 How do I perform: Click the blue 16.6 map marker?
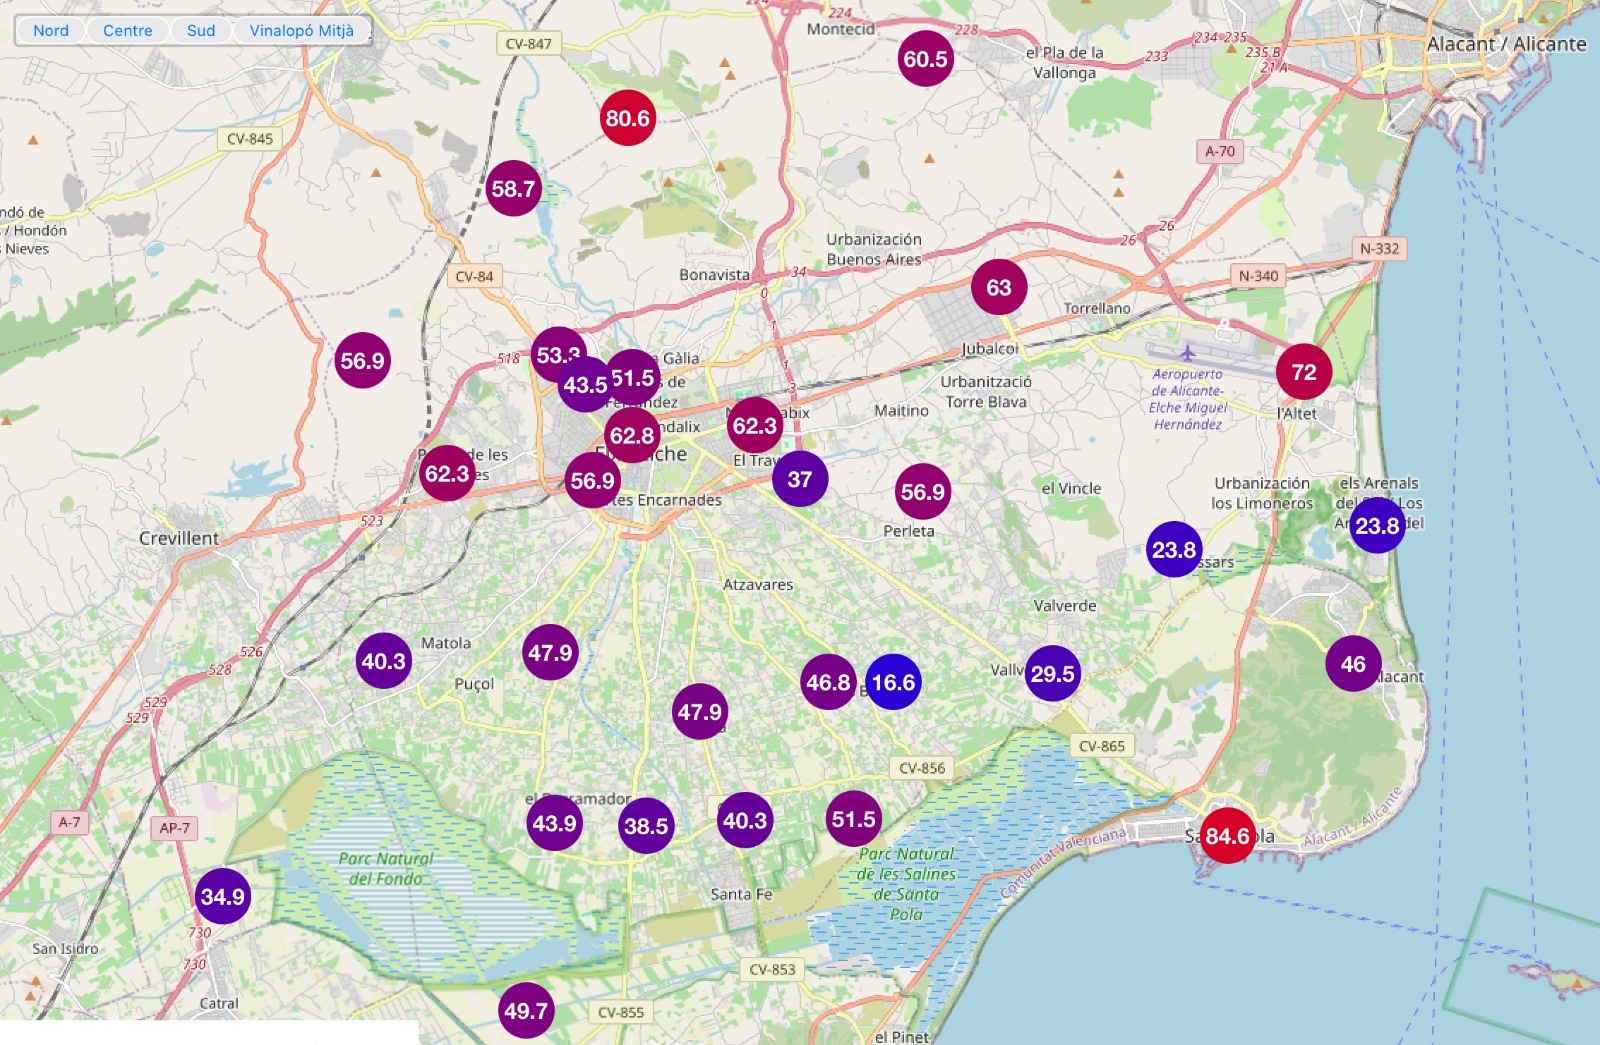tap(893, 682)
